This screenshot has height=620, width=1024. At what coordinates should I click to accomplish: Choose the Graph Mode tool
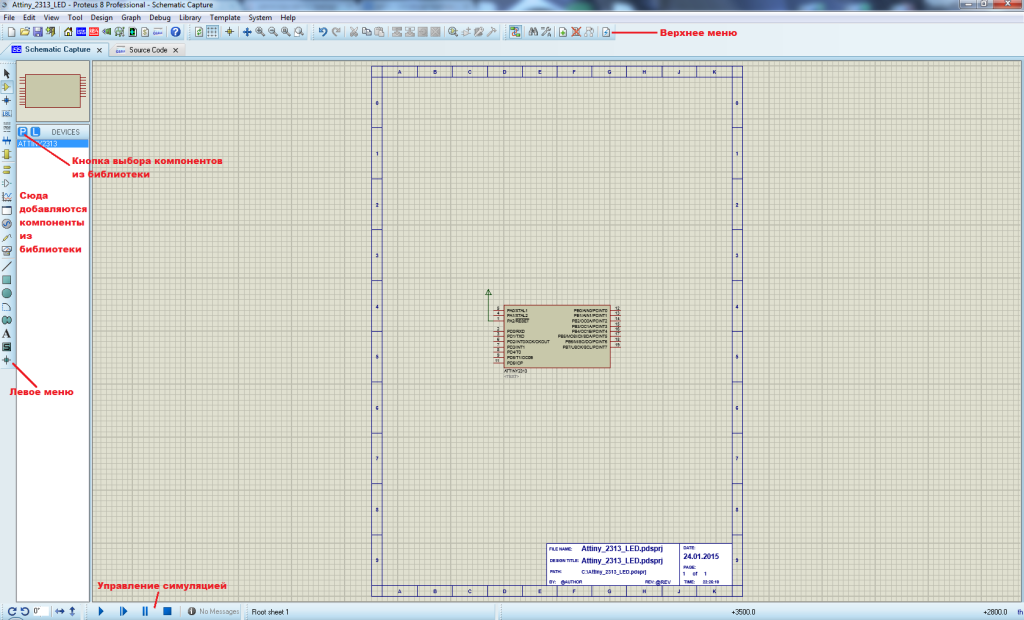coord(7,197)
